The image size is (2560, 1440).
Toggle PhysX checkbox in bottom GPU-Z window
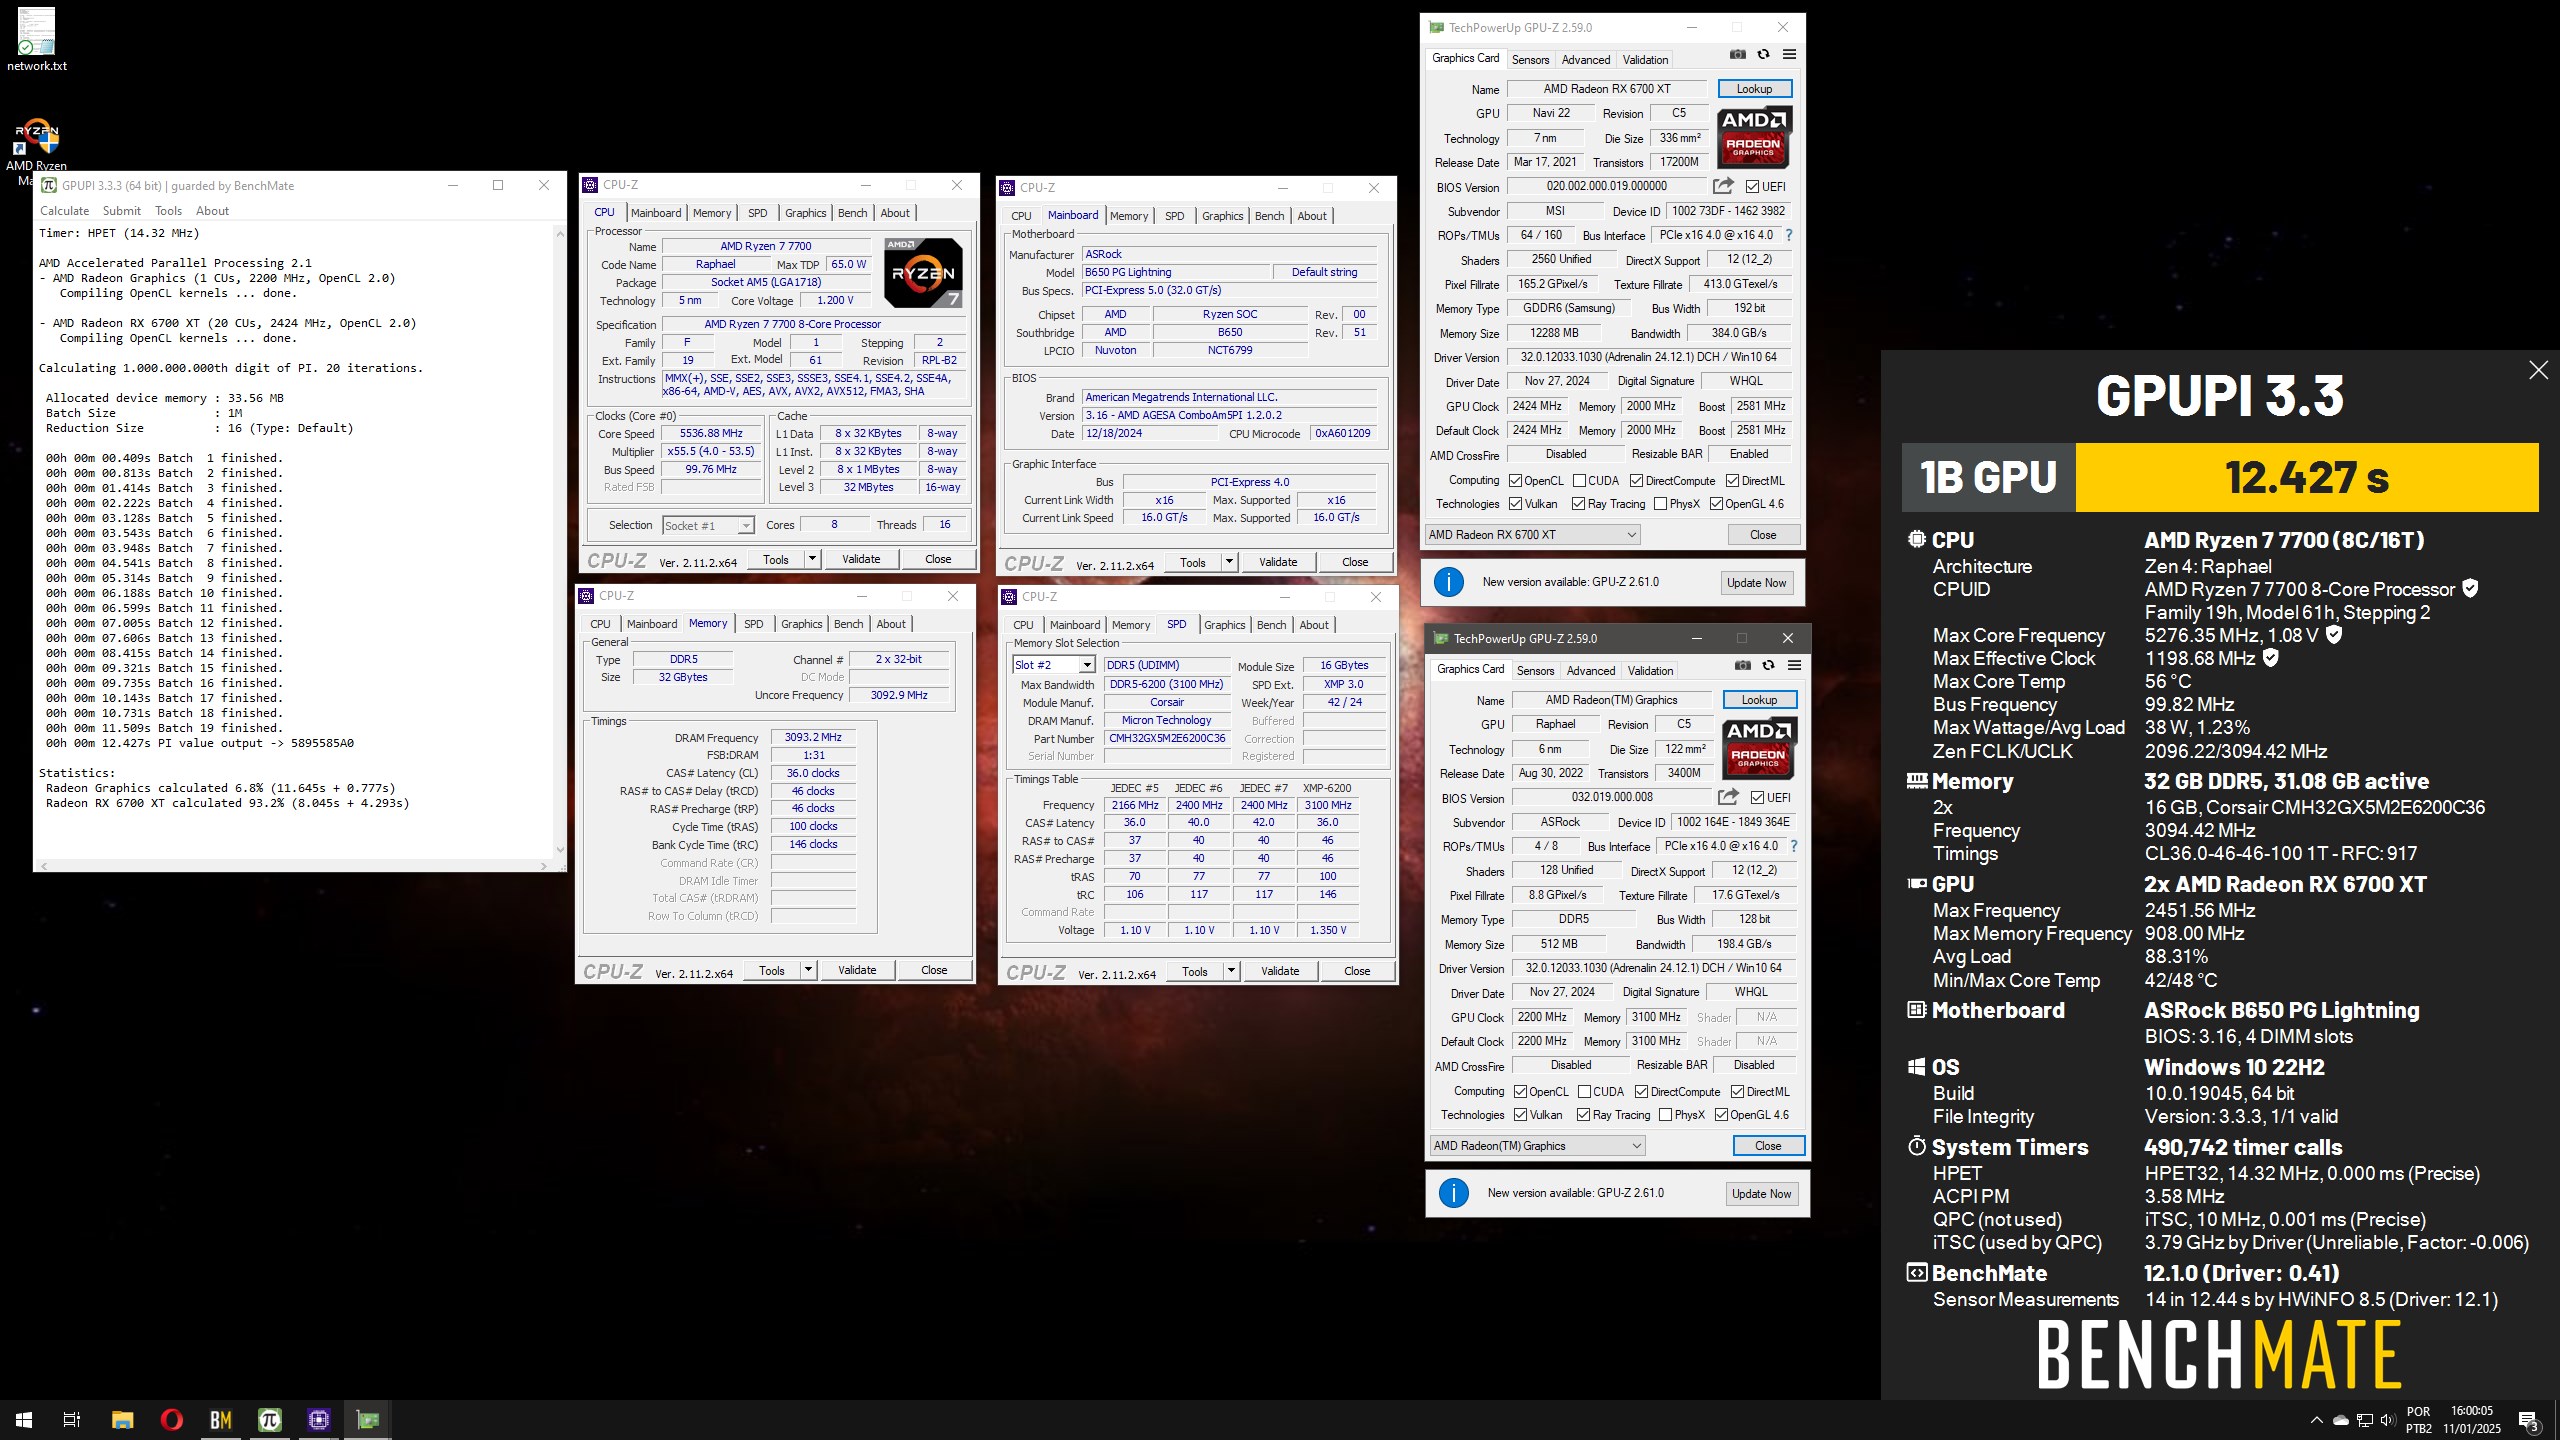1665,1115
